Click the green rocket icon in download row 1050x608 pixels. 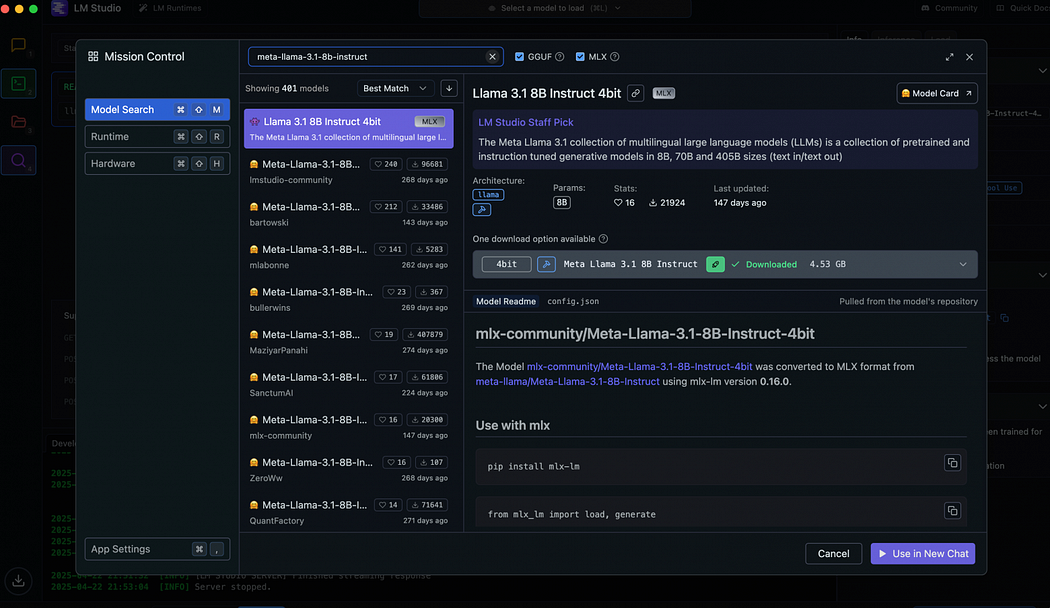(715, 264)
